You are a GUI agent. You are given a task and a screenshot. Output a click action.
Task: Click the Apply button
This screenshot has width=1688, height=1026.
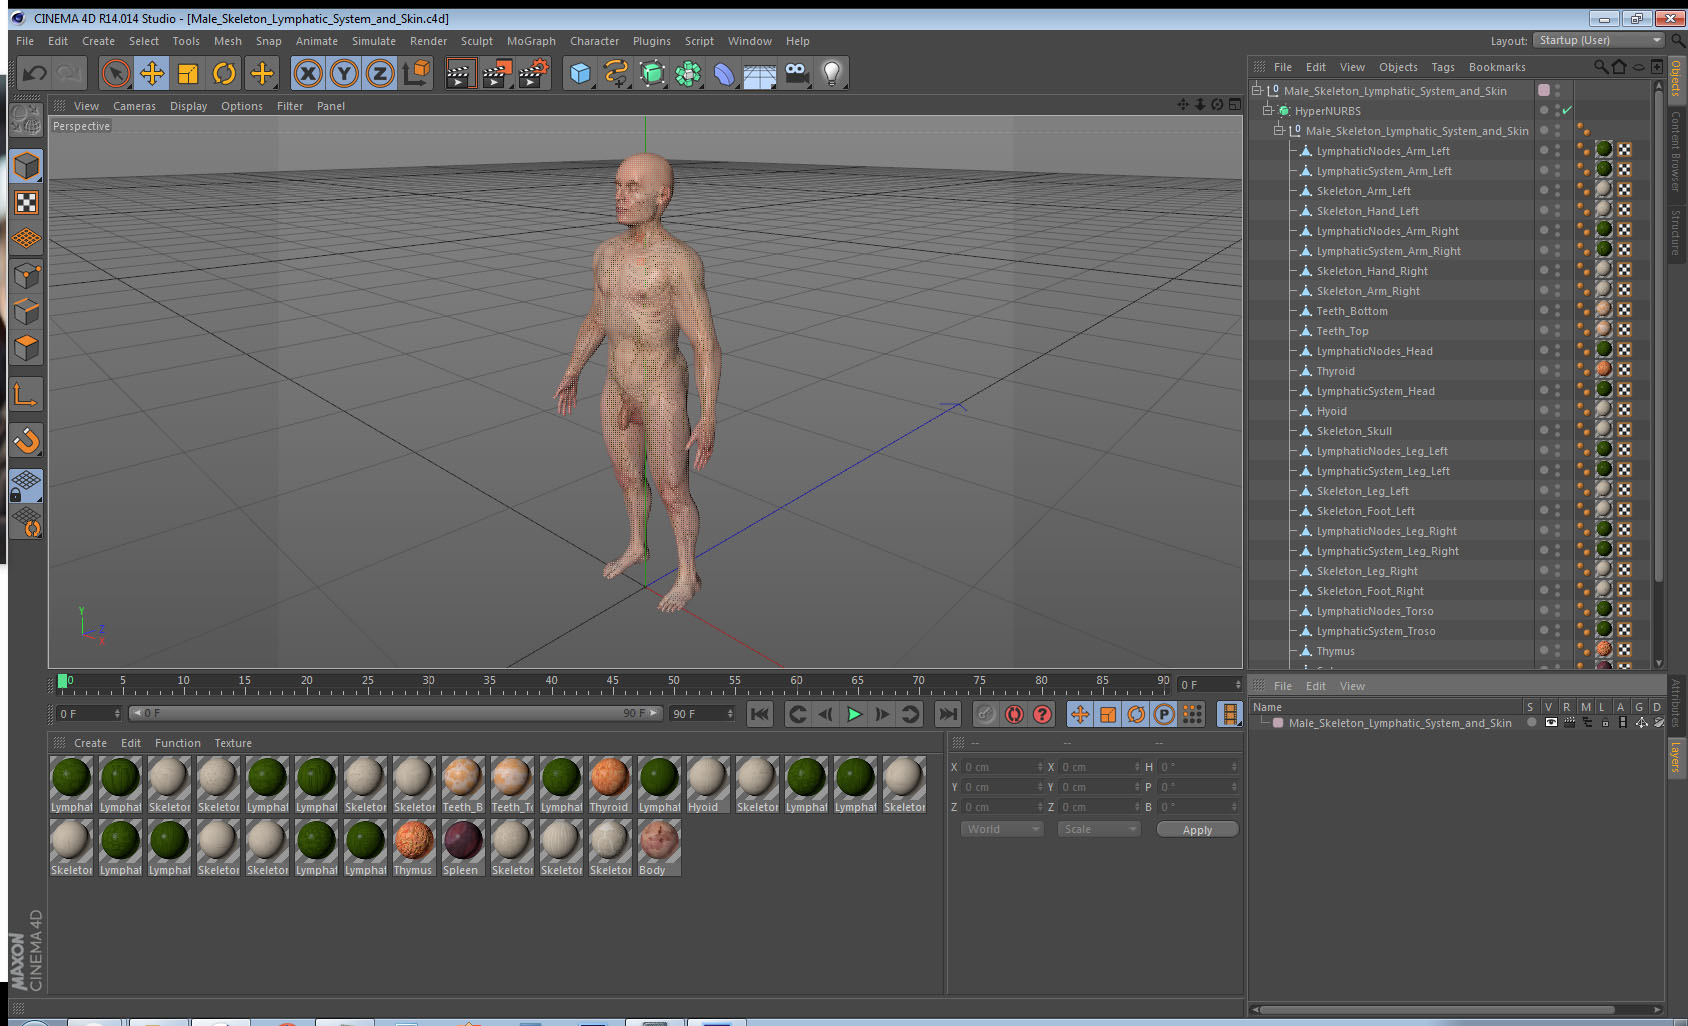(1197, 830)
